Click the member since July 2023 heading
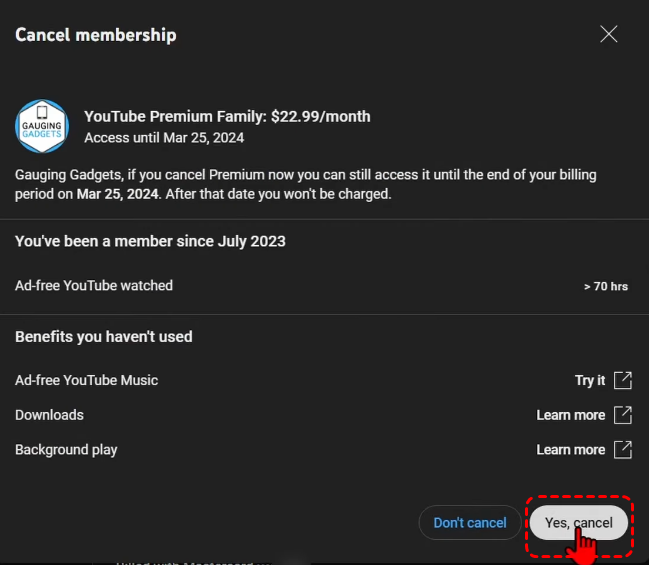Viewport: 649px width, 565px height. [x=150, y=241]
